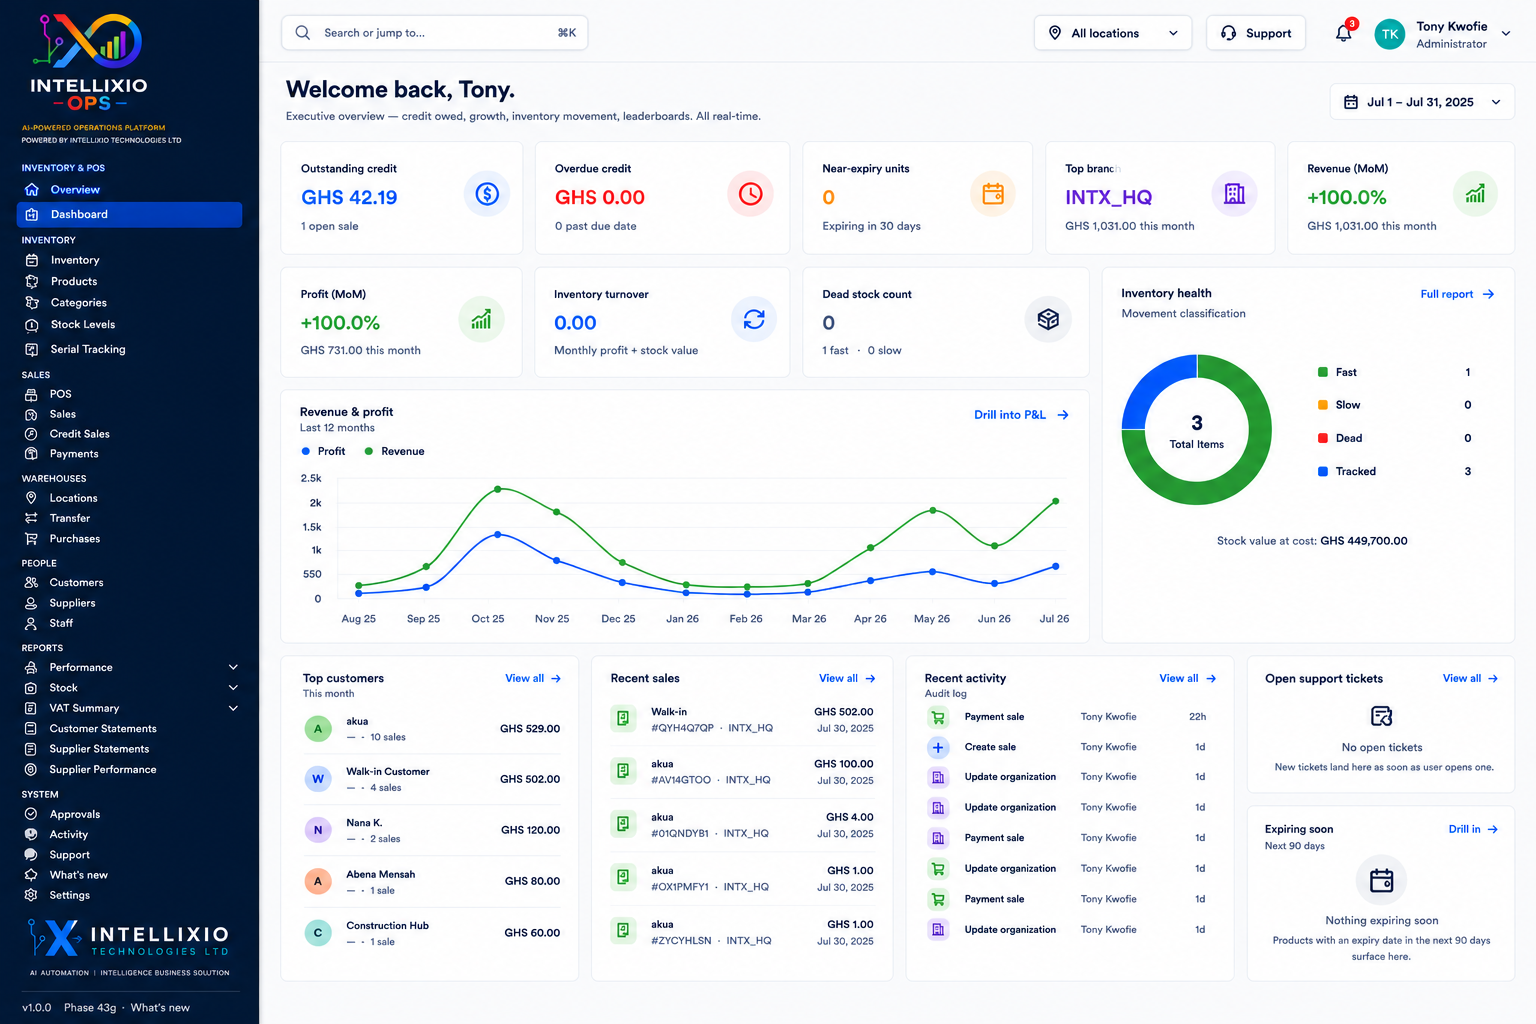Screen dimensions: 1536x1024
Task: Click the What's new link in the footer
Action: click(160, 1007)
